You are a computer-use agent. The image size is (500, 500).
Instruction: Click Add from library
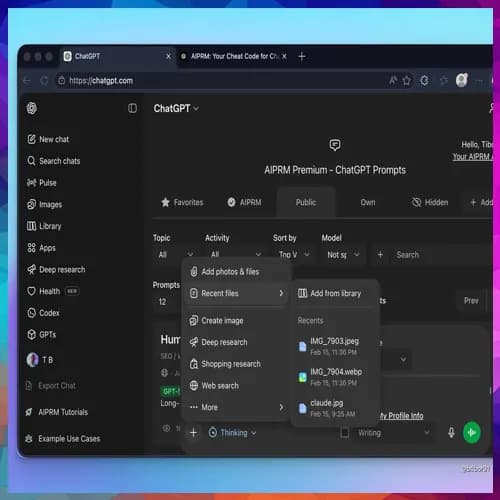click(x=335, y=293)
